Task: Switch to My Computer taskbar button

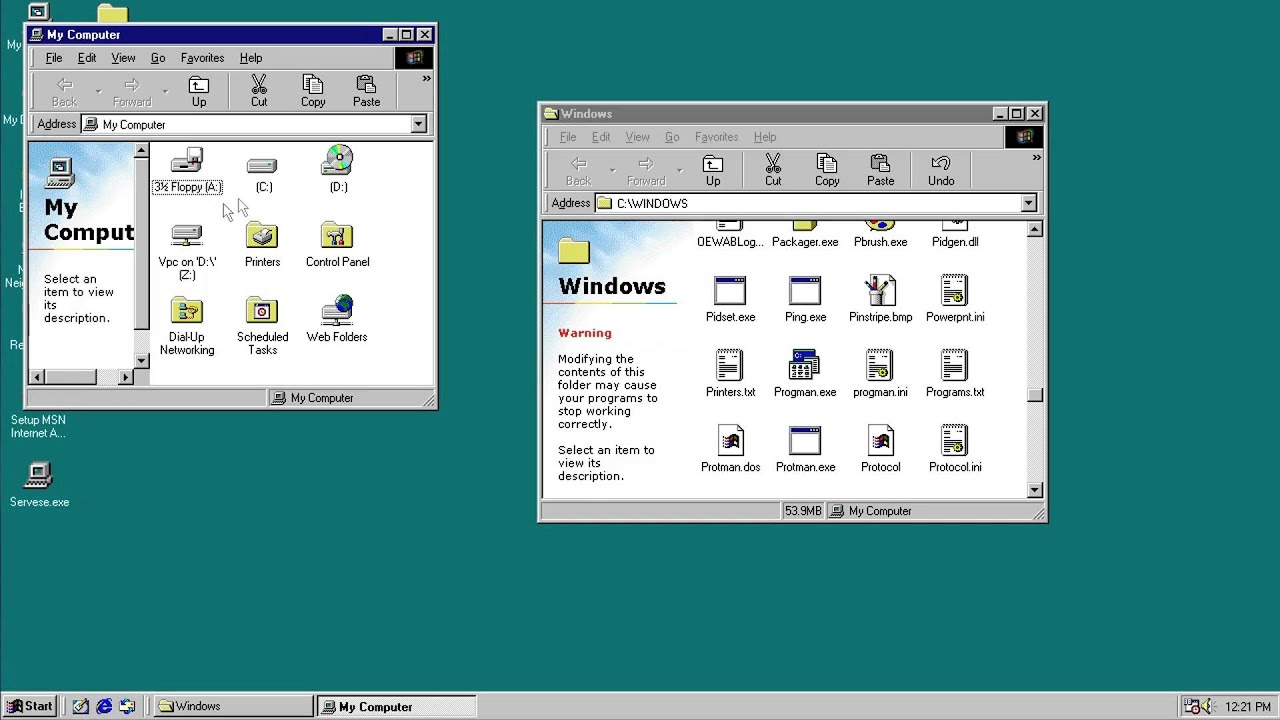Action: 396,706
